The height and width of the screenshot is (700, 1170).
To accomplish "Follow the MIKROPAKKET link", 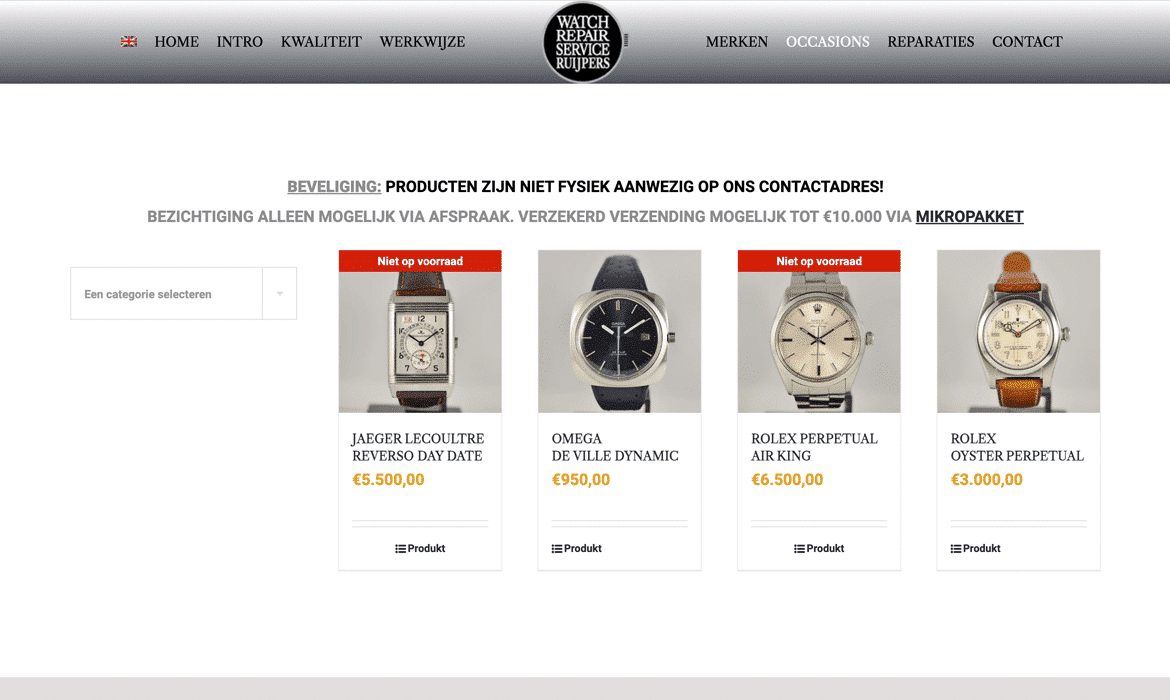I will 969,216.
